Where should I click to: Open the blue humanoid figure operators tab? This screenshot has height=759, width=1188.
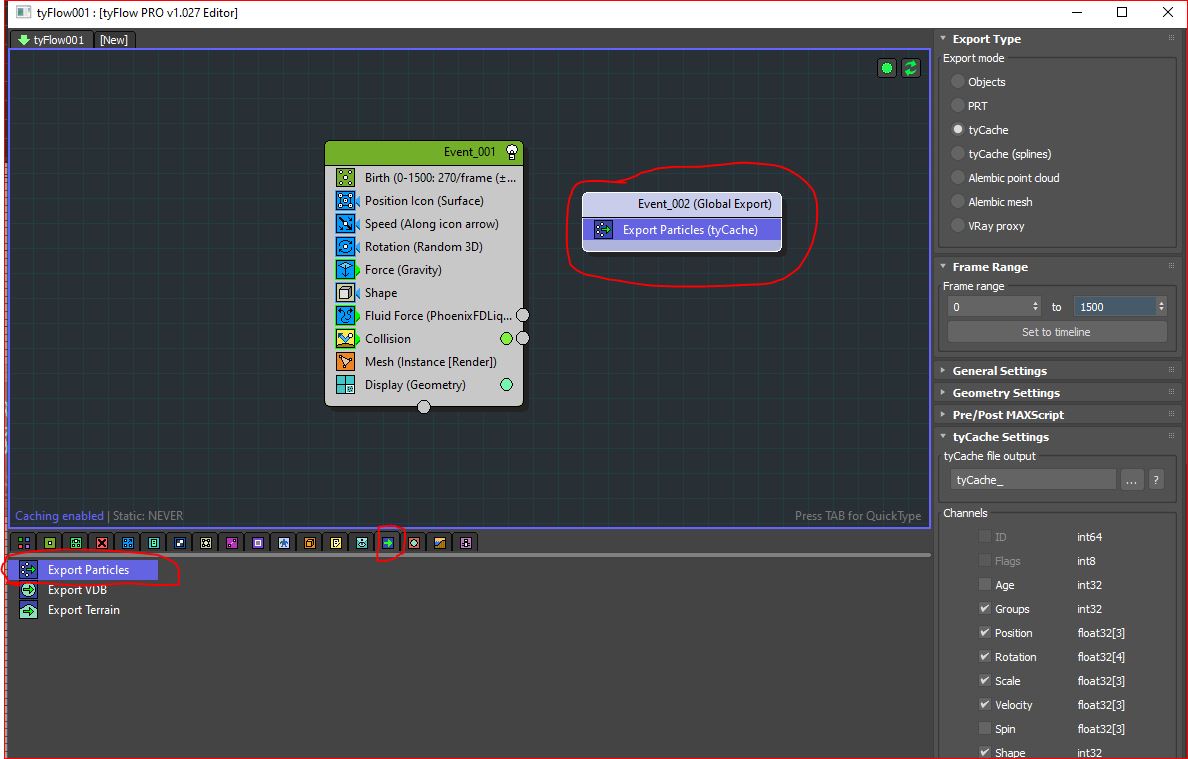[284, 543]
